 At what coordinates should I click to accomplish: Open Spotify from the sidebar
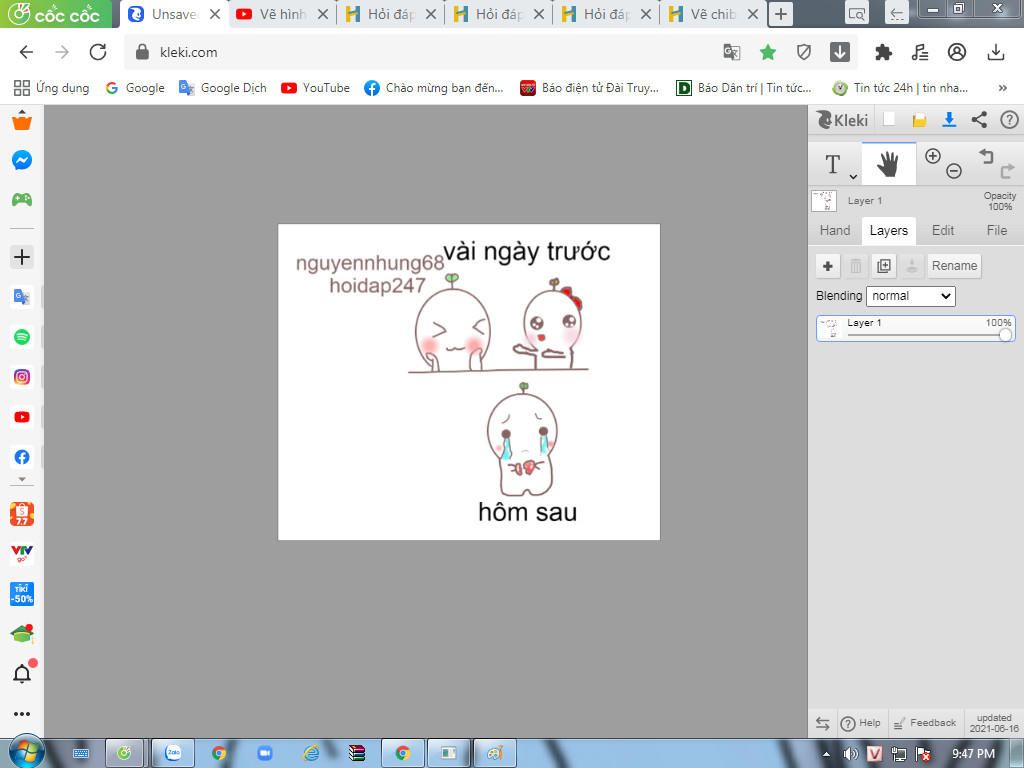[22, 337]
